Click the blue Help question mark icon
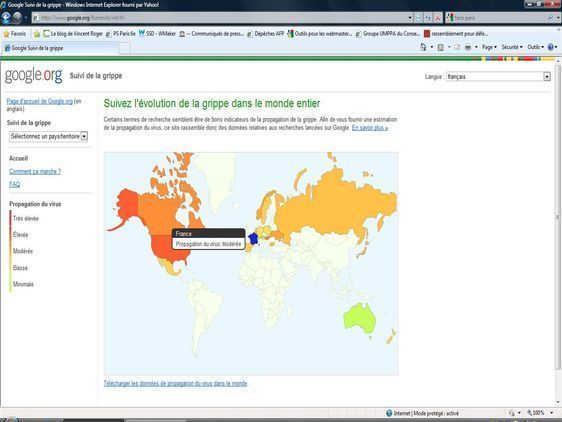Screen dimensions: 562x422 (x=551, y=47)
